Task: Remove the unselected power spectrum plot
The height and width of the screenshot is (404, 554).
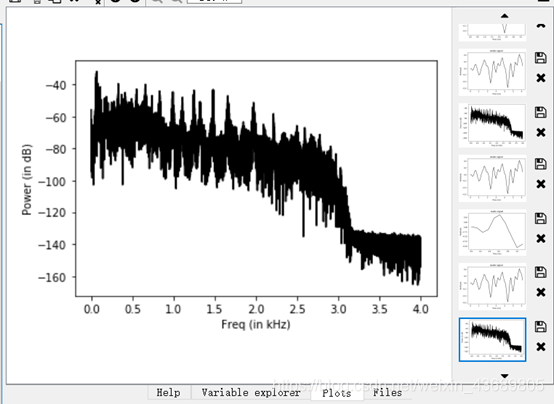Action: coord(541,133)
